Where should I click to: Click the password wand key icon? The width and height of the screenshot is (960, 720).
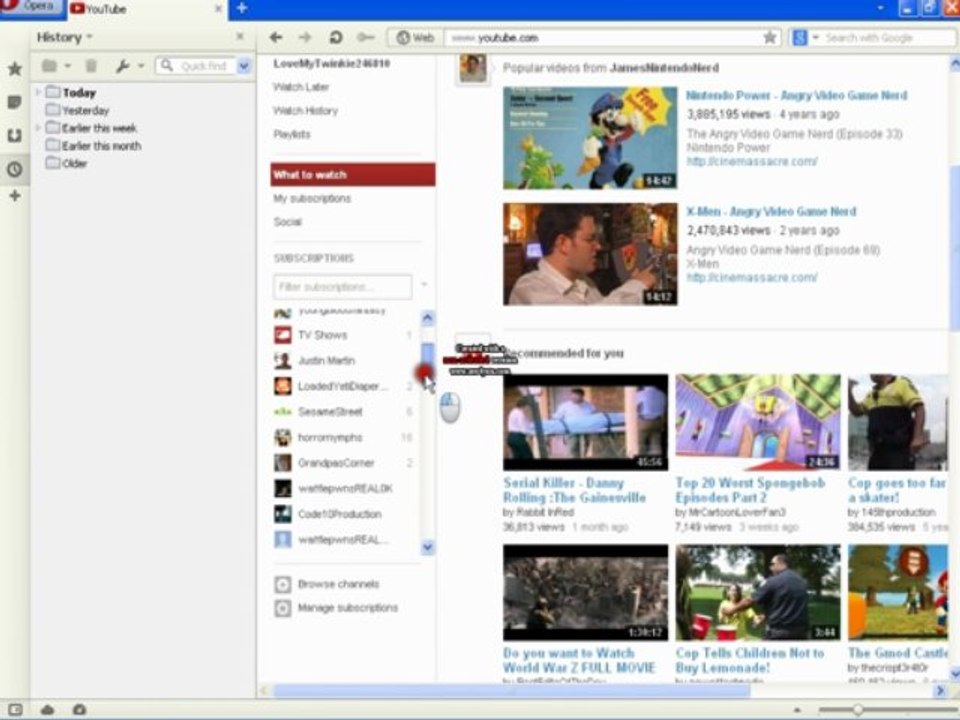tap(366, 37)
